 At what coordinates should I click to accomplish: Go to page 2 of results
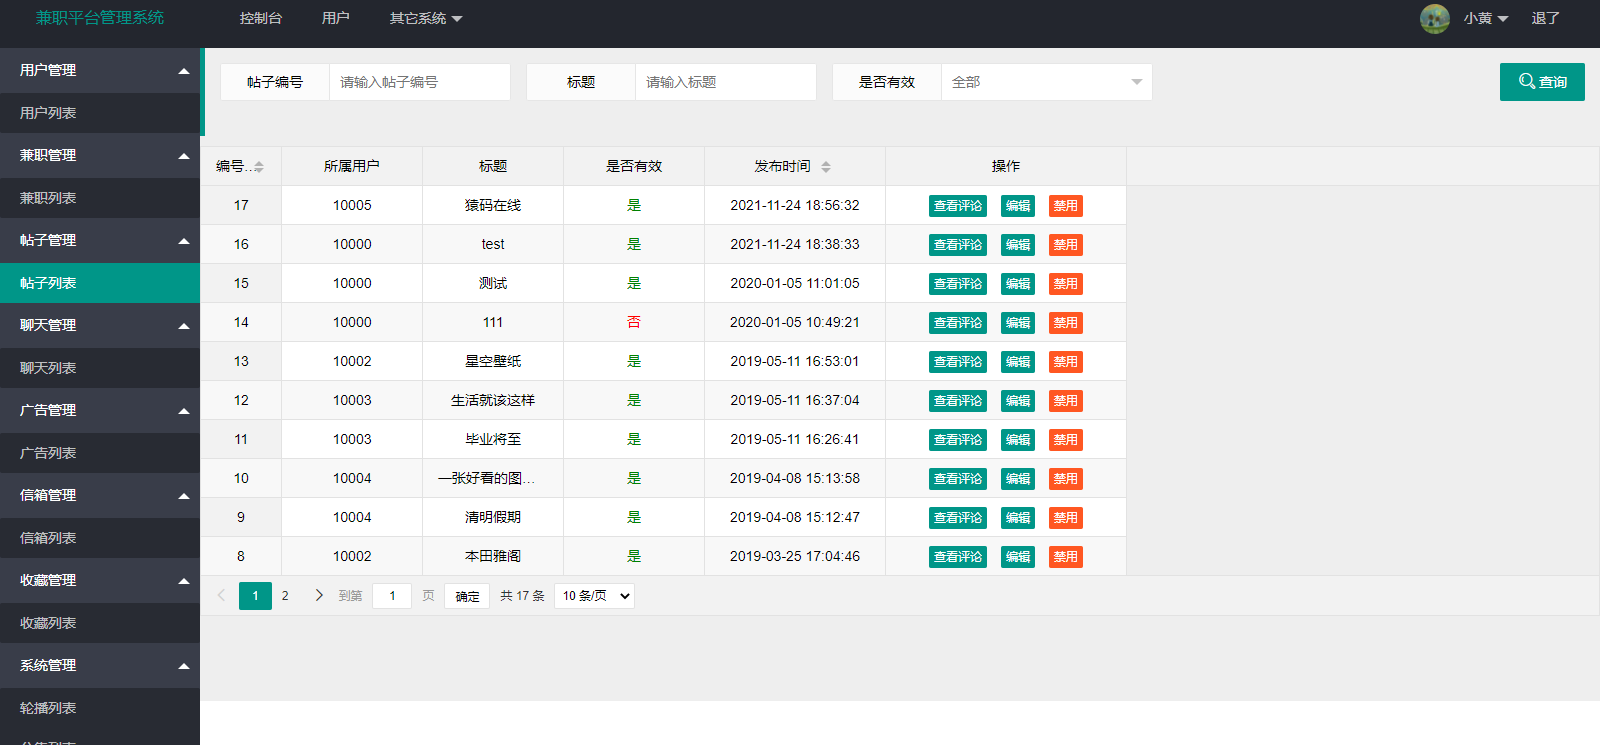pyautogui.click(x=285, y=596)
